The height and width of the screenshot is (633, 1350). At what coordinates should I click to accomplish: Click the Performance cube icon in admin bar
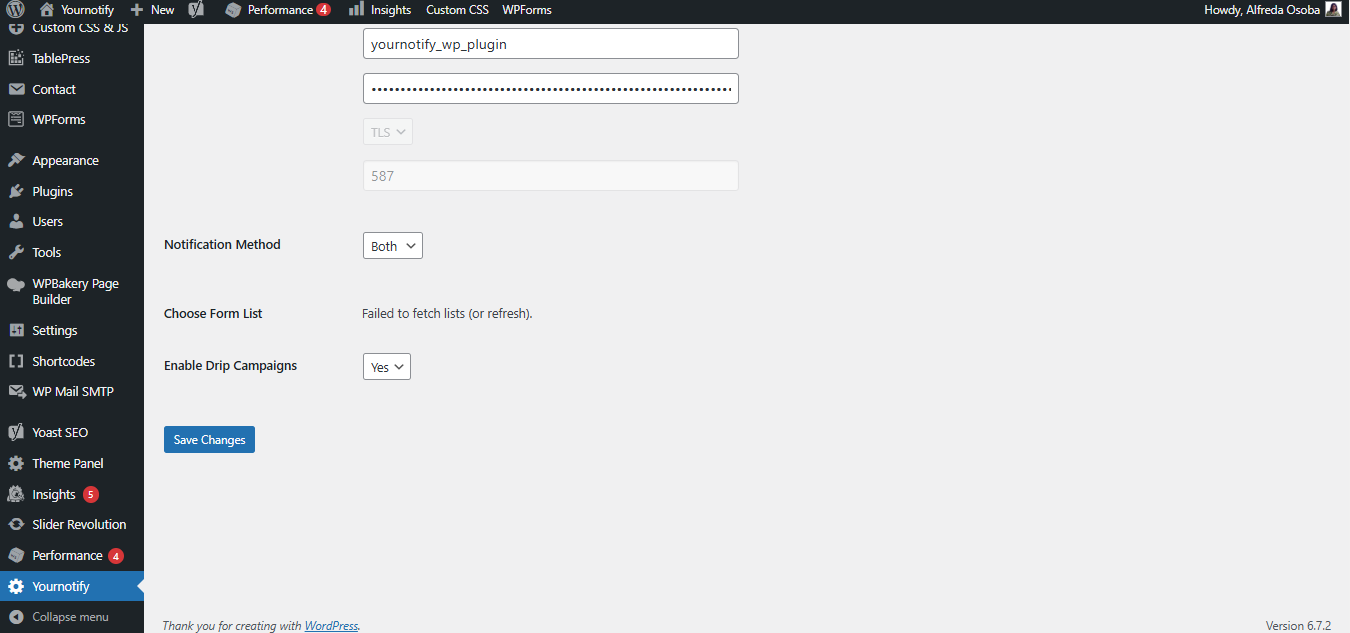[x=233, y=9]
